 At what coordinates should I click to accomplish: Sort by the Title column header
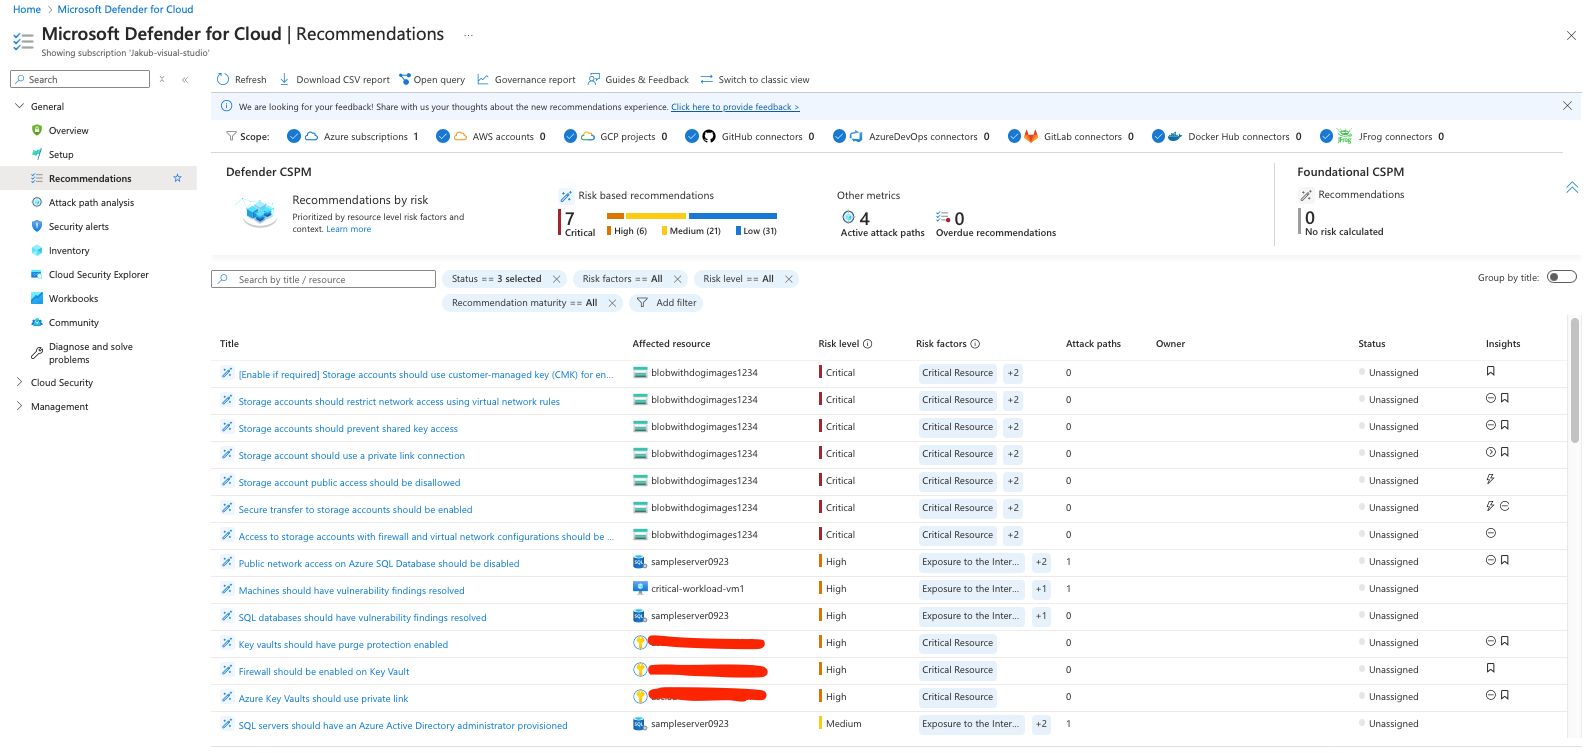coord(229,344)
